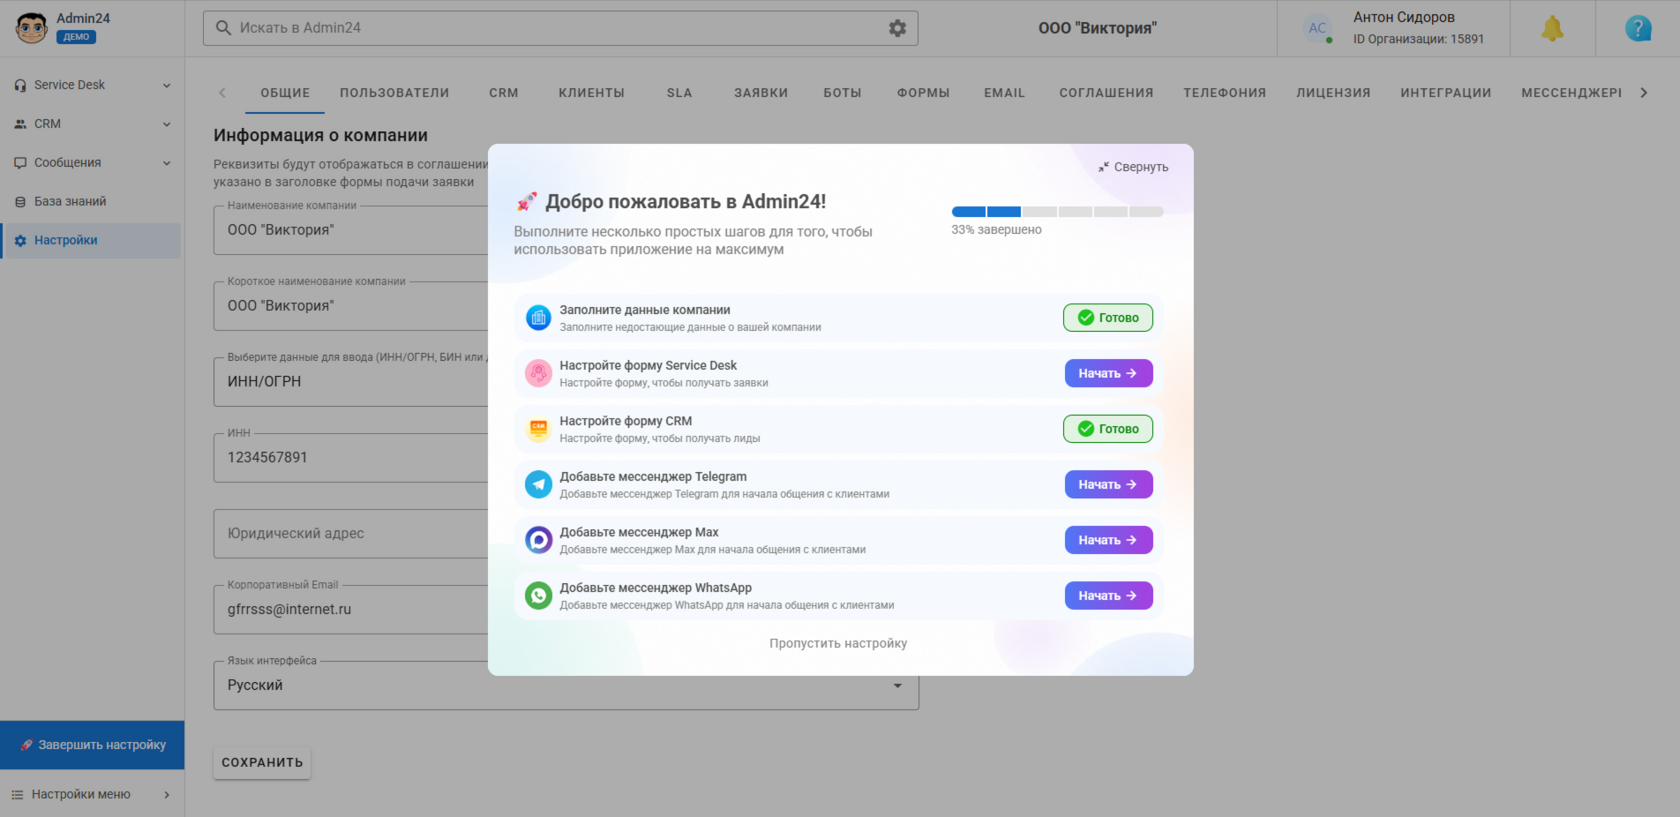Viewport: 1680px width, 817px height.
Task: Click the Свернуть collapse button
Action: pyautogui.click(x=1133, y=167)
